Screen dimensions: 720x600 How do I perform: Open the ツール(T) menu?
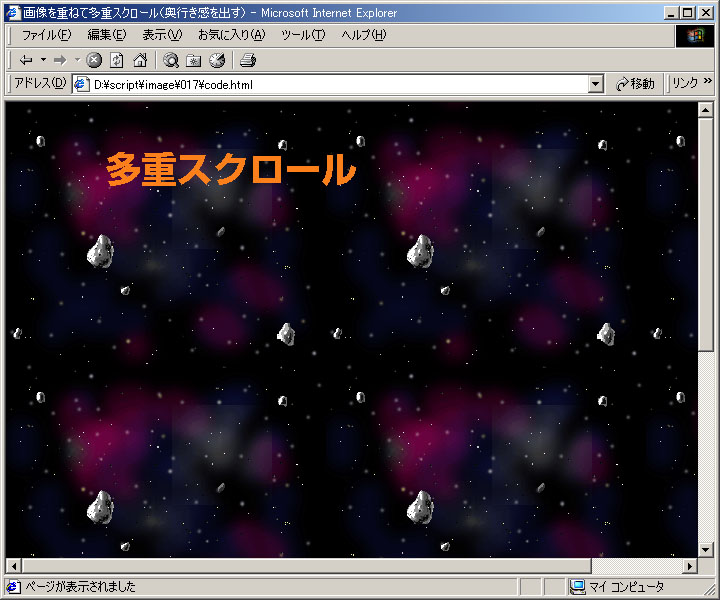click(303, 35)
